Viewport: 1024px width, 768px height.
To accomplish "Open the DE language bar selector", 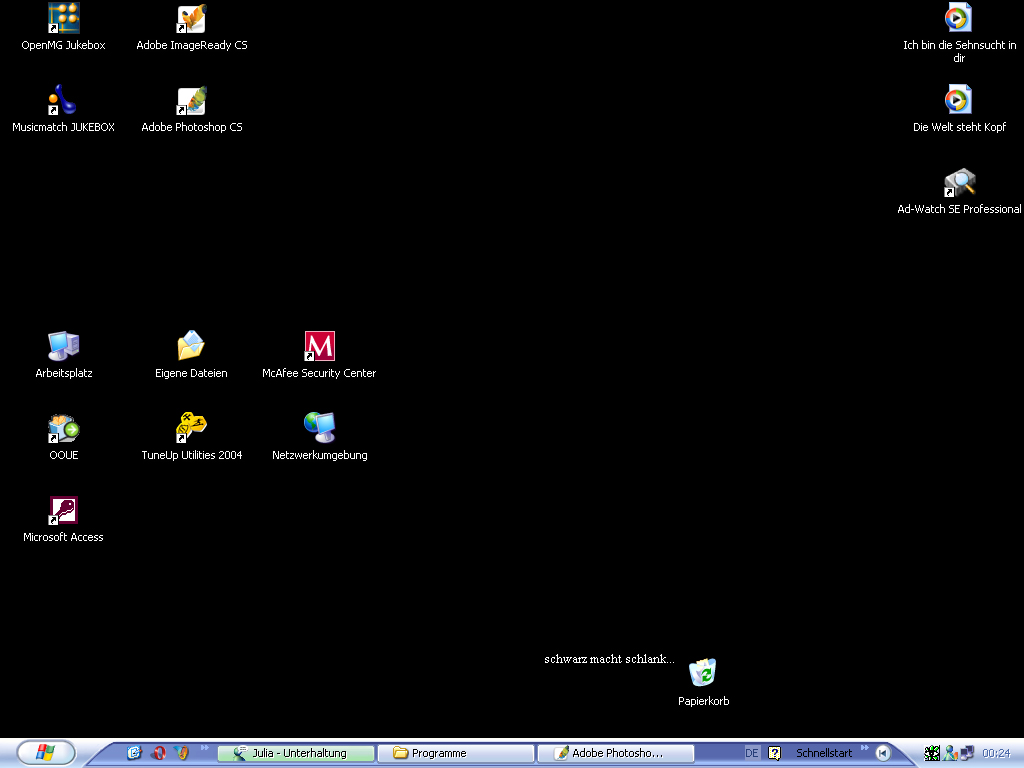I will (x=752, y=753).
